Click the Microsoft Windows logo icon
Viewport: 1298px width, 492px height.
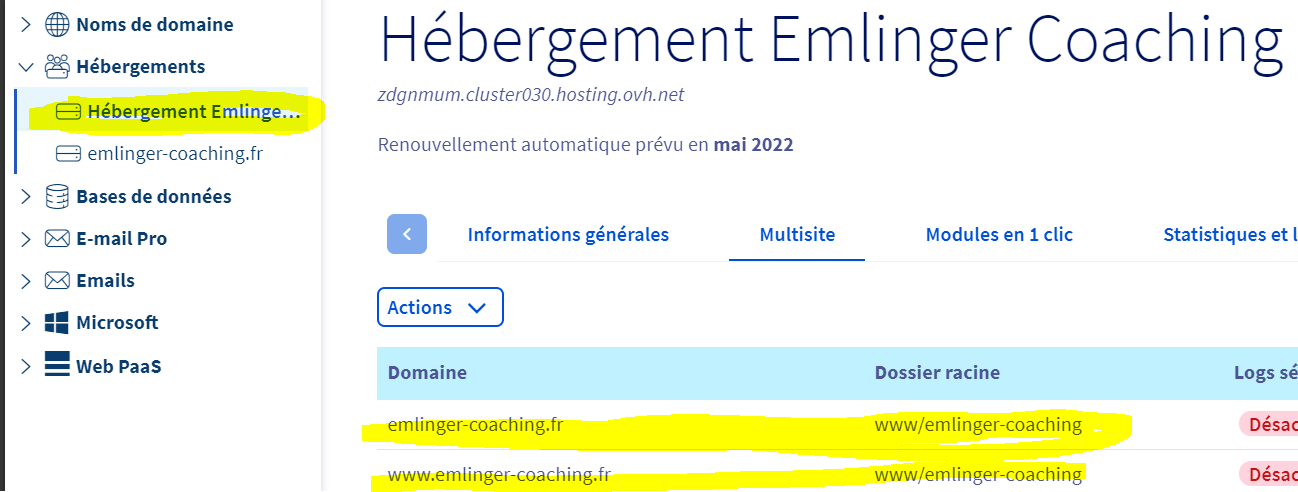57,323
